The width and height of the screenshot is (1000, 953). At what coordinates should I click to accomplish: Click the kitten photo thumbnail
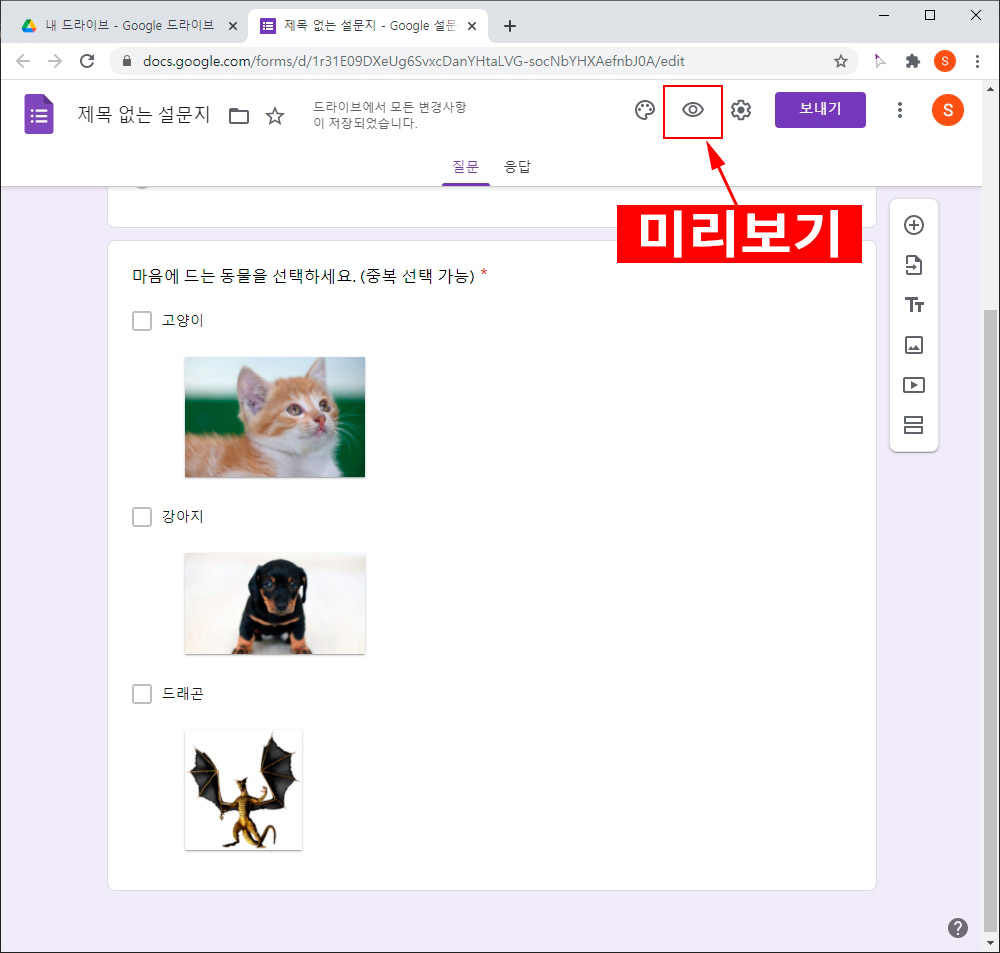[x=275, y=416]
